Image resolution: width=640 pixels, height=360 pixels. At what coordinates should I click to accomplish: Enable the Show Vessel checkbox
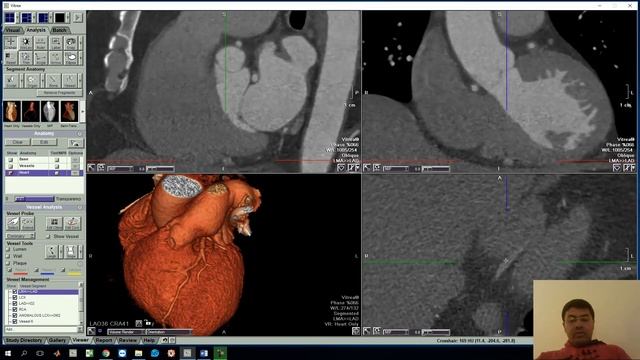click(49, 236)
